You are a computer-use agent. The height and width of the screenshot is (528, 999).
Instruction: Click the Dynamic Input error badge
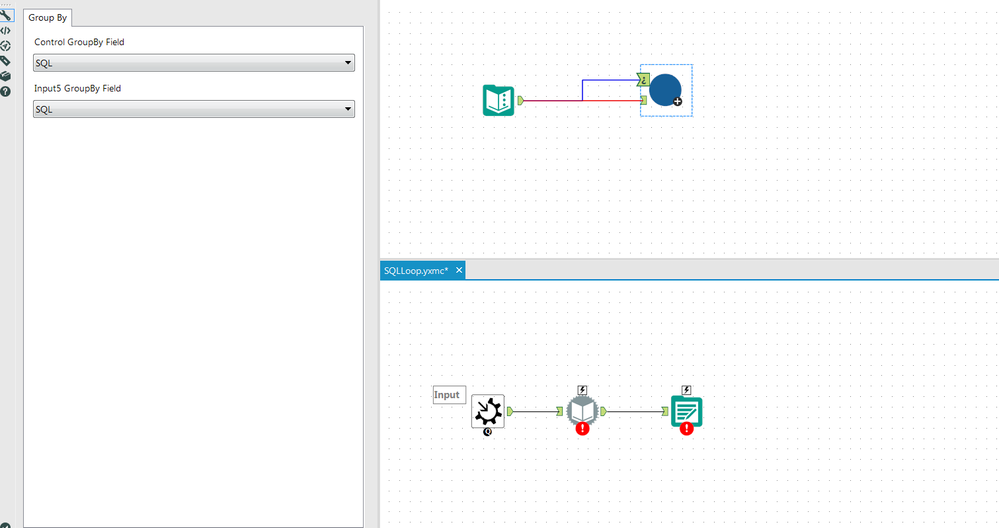coord(582,429)
